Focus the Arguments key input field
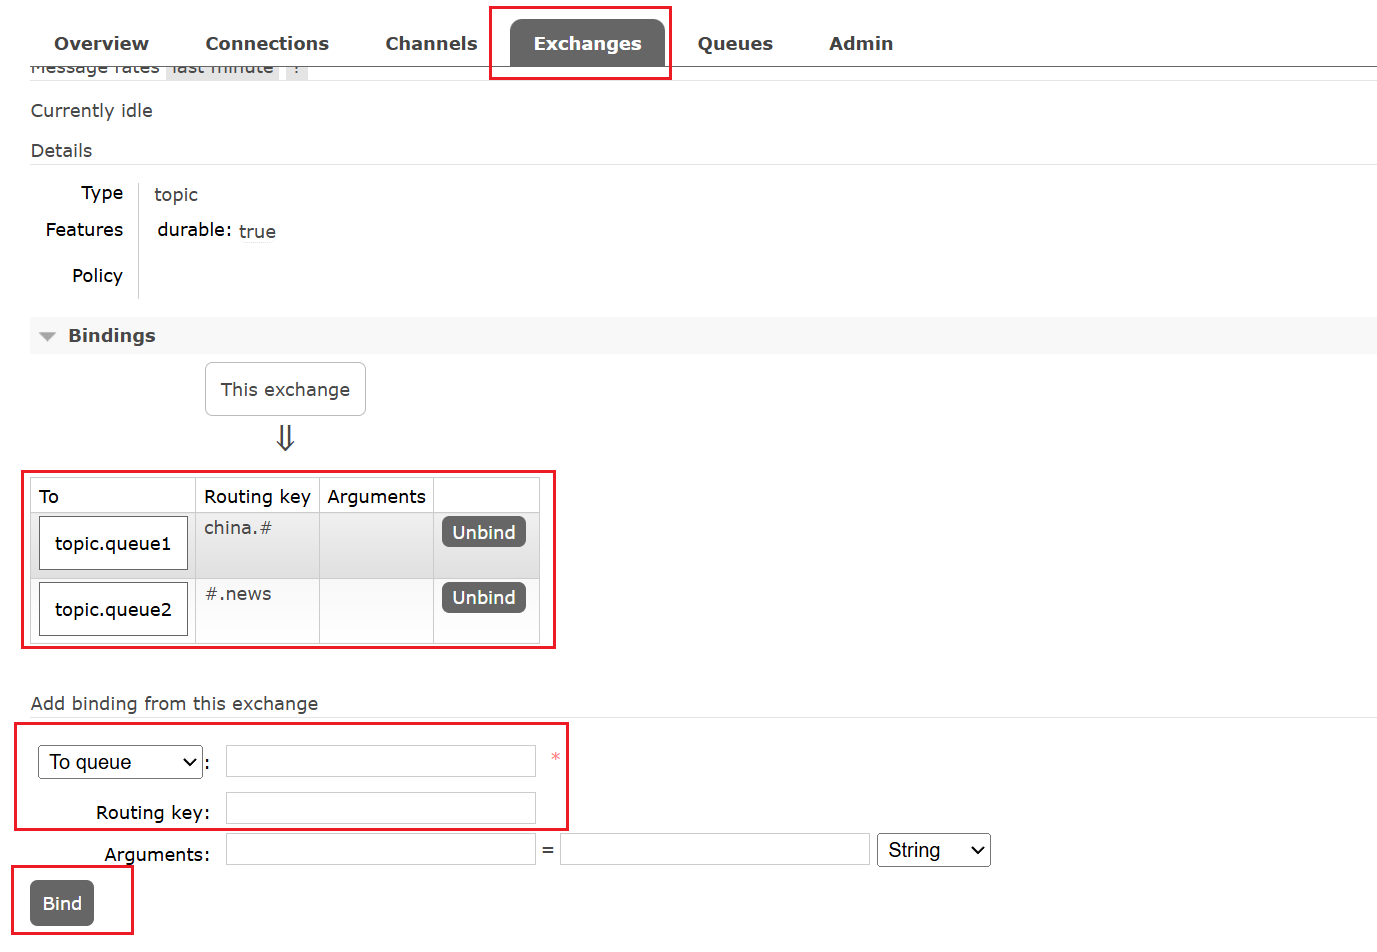The height and width of the screenshot is (952, 1377). (x=381, y=849)
